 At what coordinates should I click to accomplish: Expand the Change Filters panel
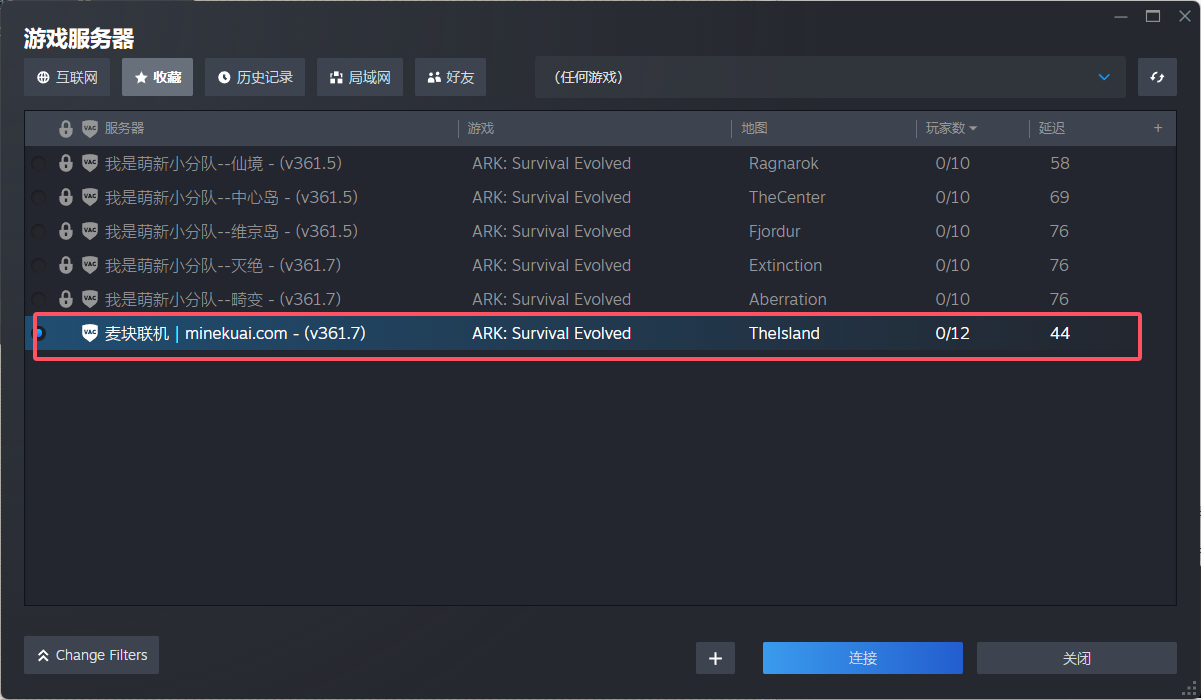pyautogui.click(x=91, y=655)
